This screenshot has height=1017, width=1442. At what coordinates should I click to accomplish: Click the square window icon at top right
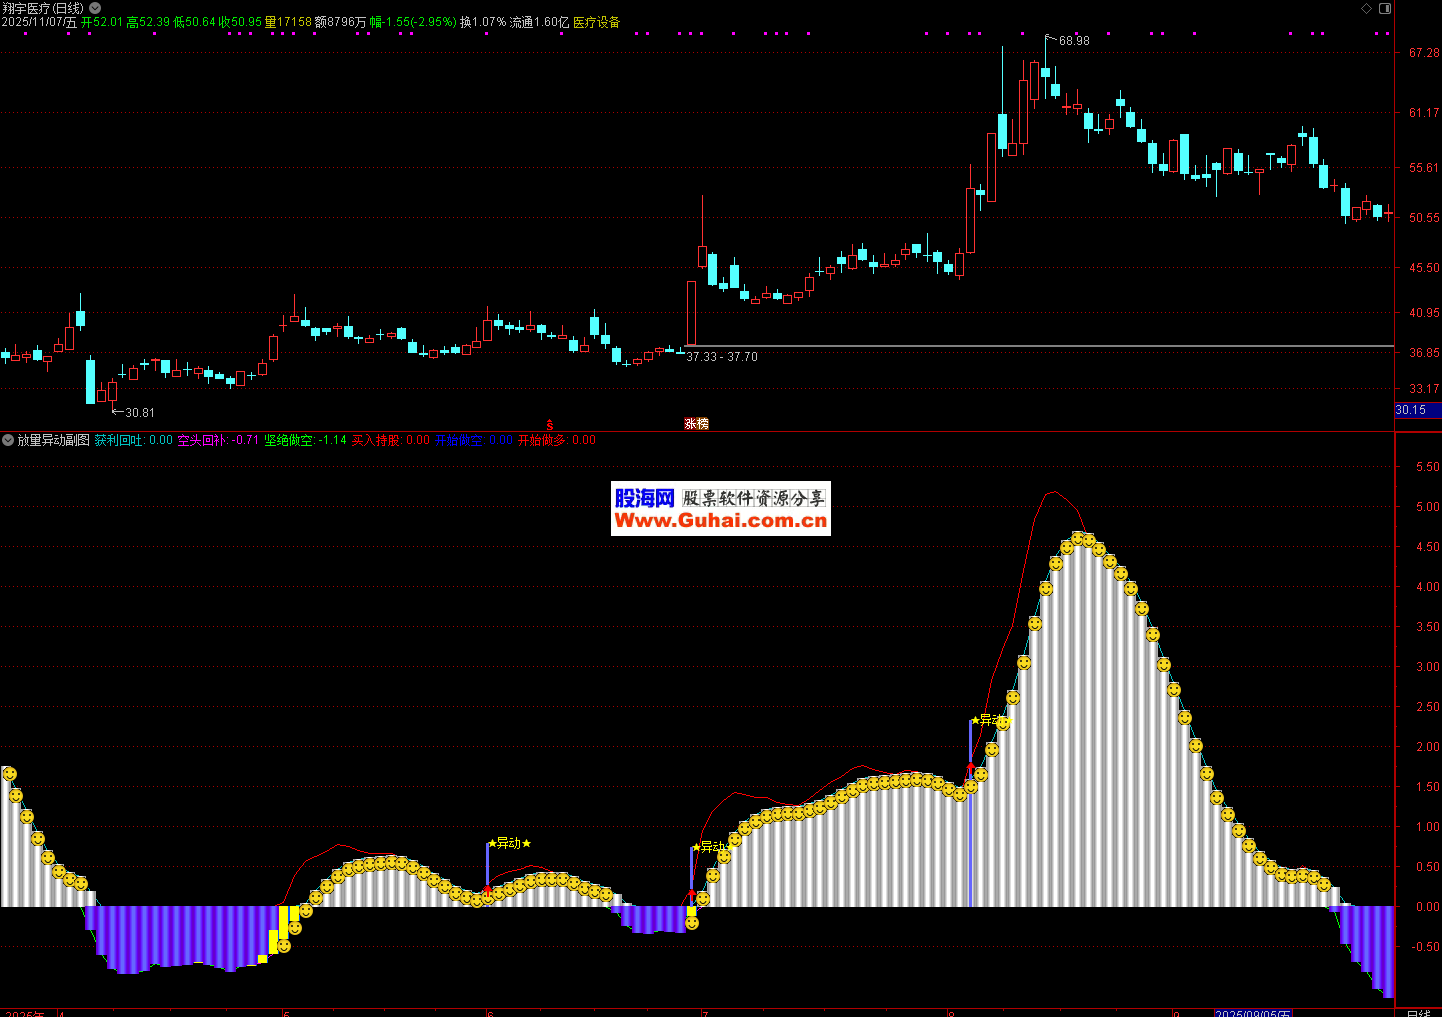1384,9
